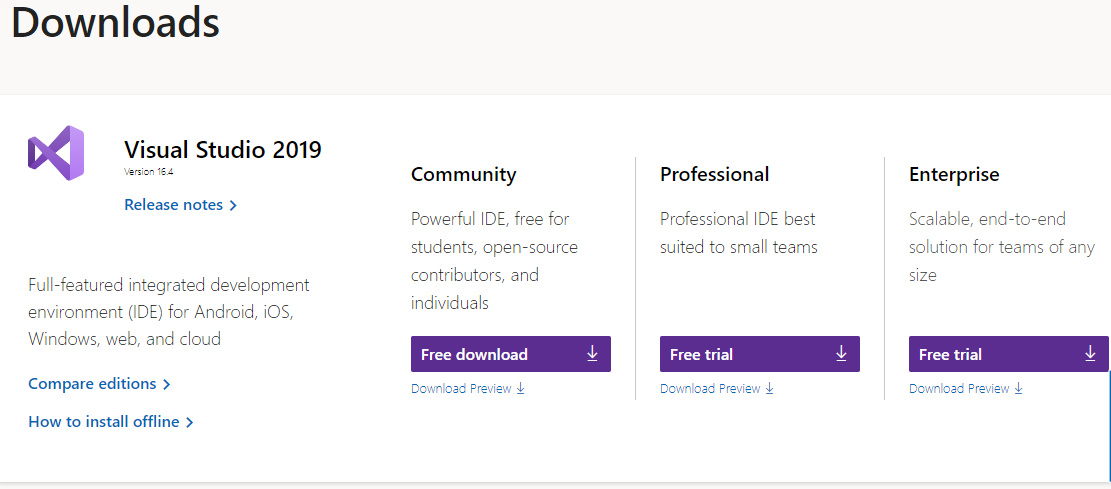Click chevron next to Compare editions
Viewport: 1111px width, 489px height.
167,385
